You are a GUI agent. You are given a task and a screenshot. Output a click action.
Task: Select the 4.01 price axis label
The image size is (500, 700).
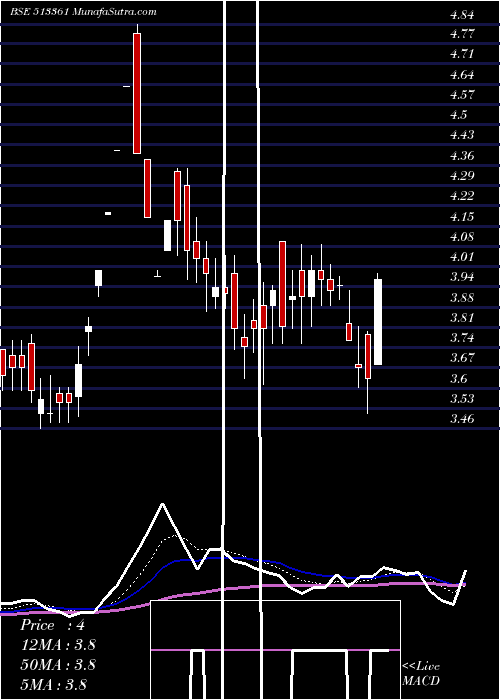(462, 257)
